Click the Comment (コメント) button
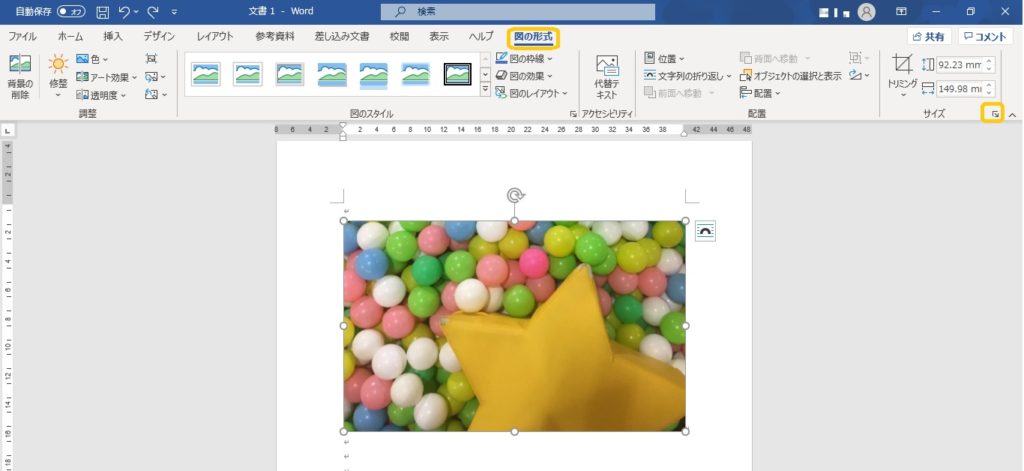Screen dimensions: 1024x471 [x=984, y=36]
